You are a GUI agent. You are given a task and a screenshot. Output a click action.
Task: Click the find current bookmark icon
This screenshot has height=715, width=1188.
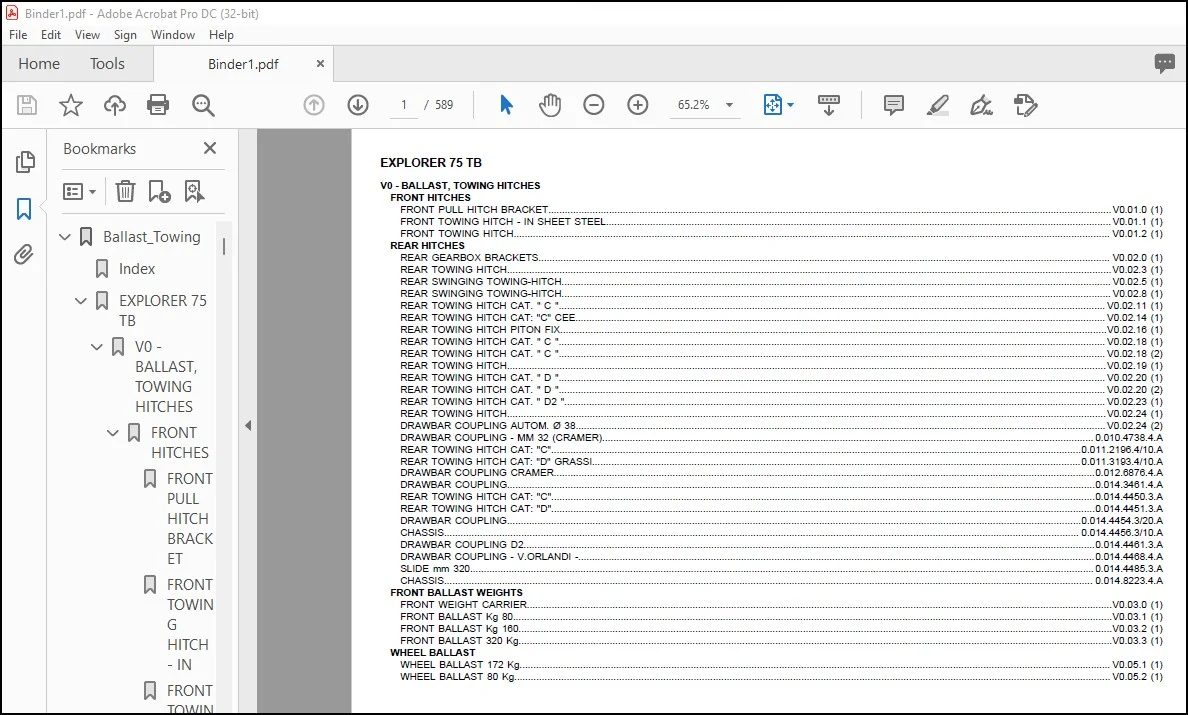(x=194, y=192)
